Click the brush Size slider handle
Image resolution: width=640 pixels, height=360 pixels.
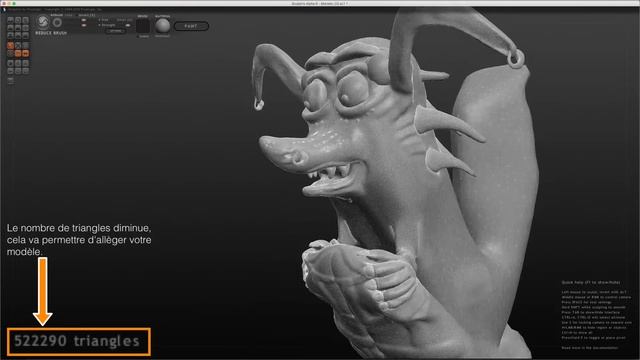click(x=84, y=20)
